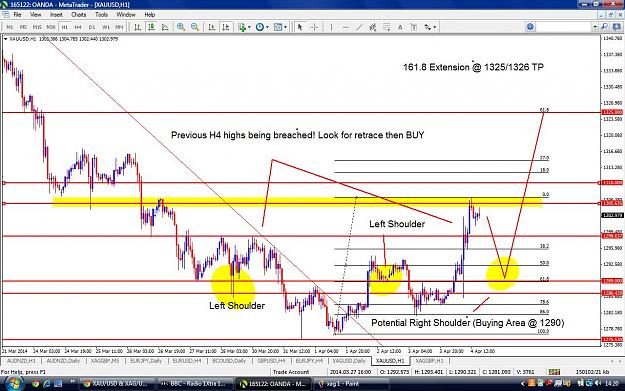Click the Trade Account status bar entry
The image size is (625, 391).
click(291, 372)
